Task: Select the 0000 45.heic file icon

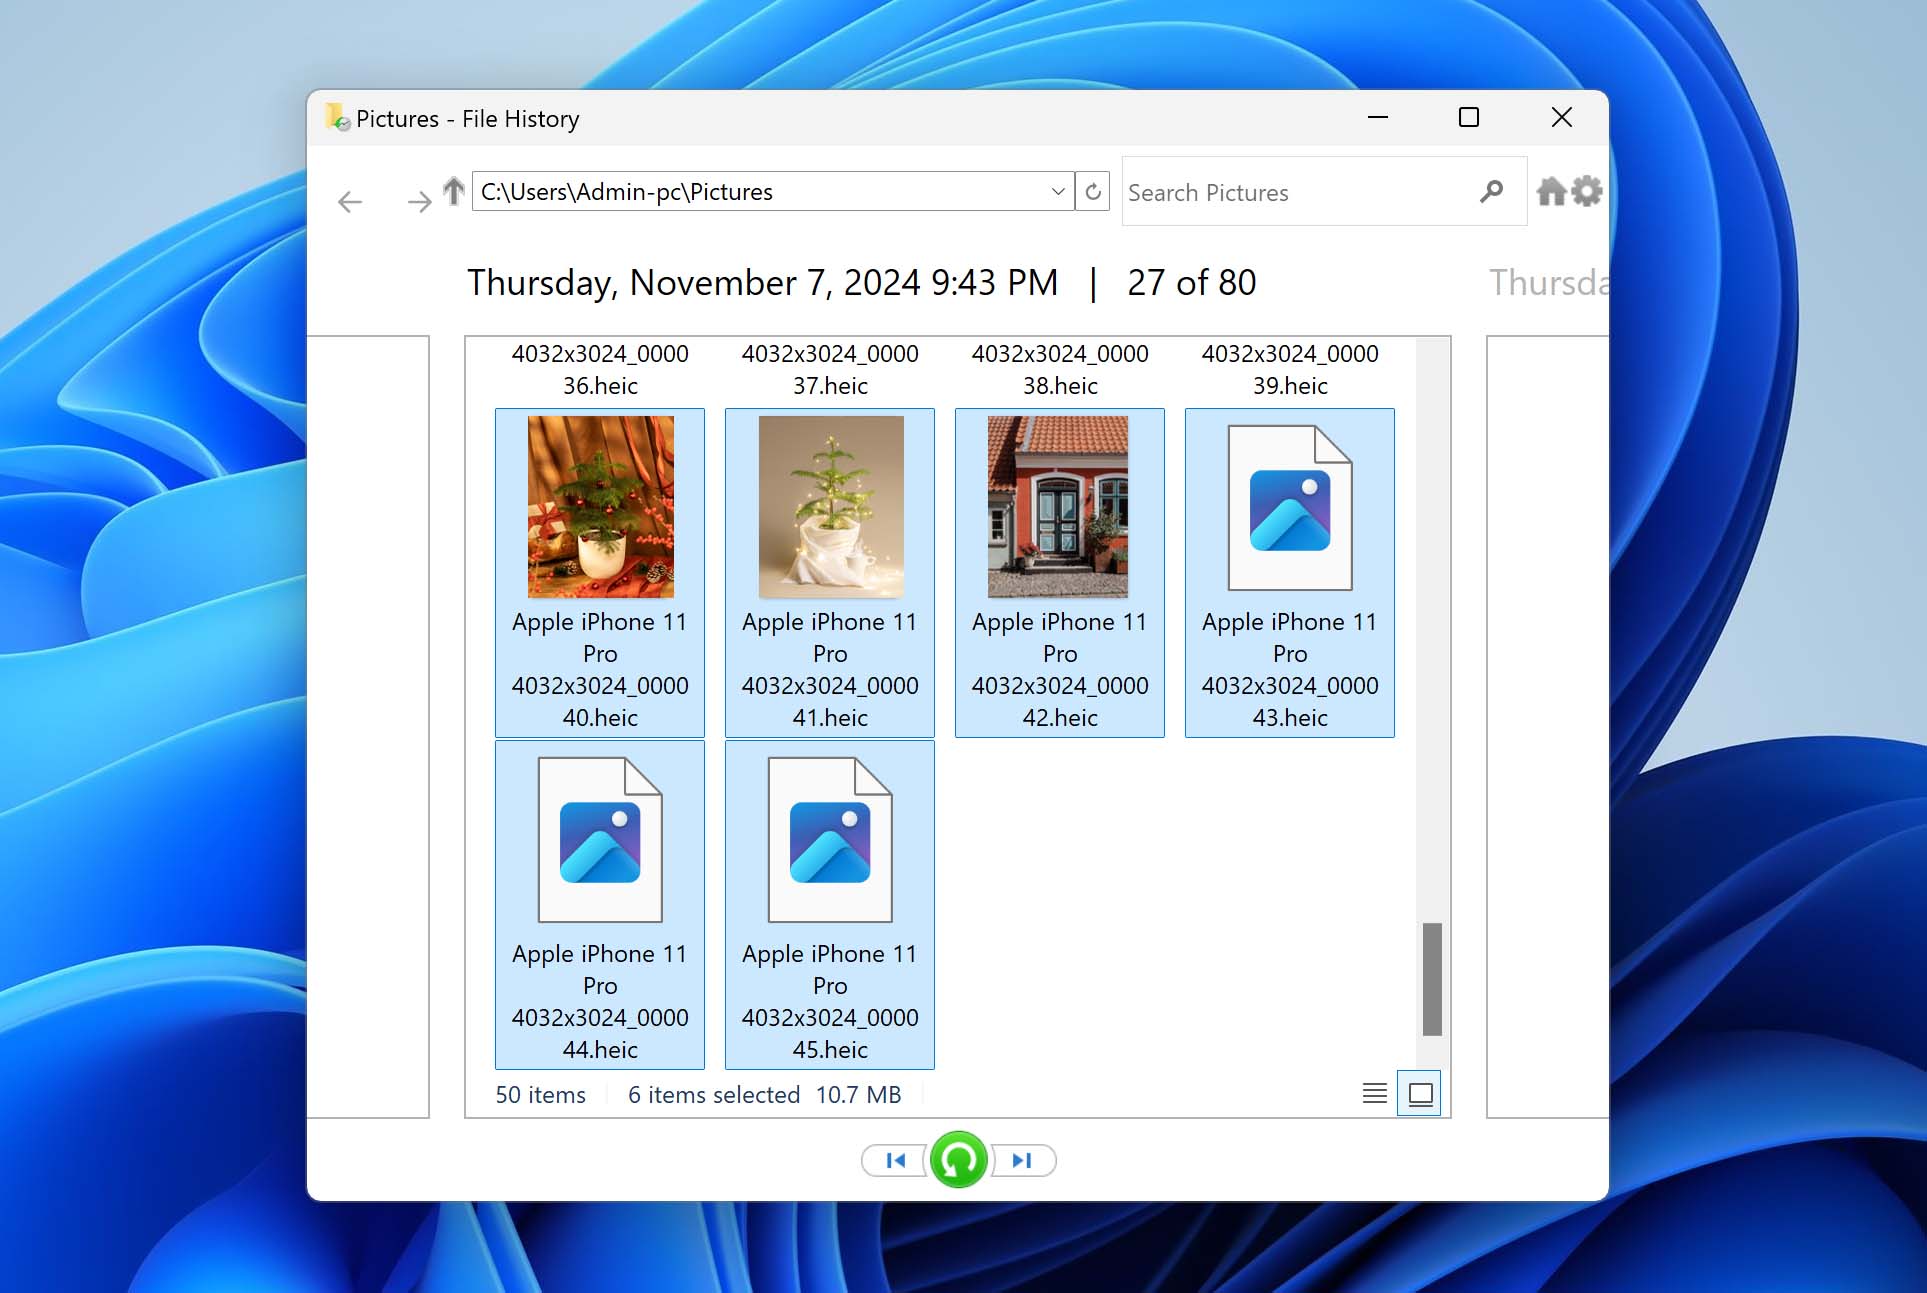Action: click(830, 840)
